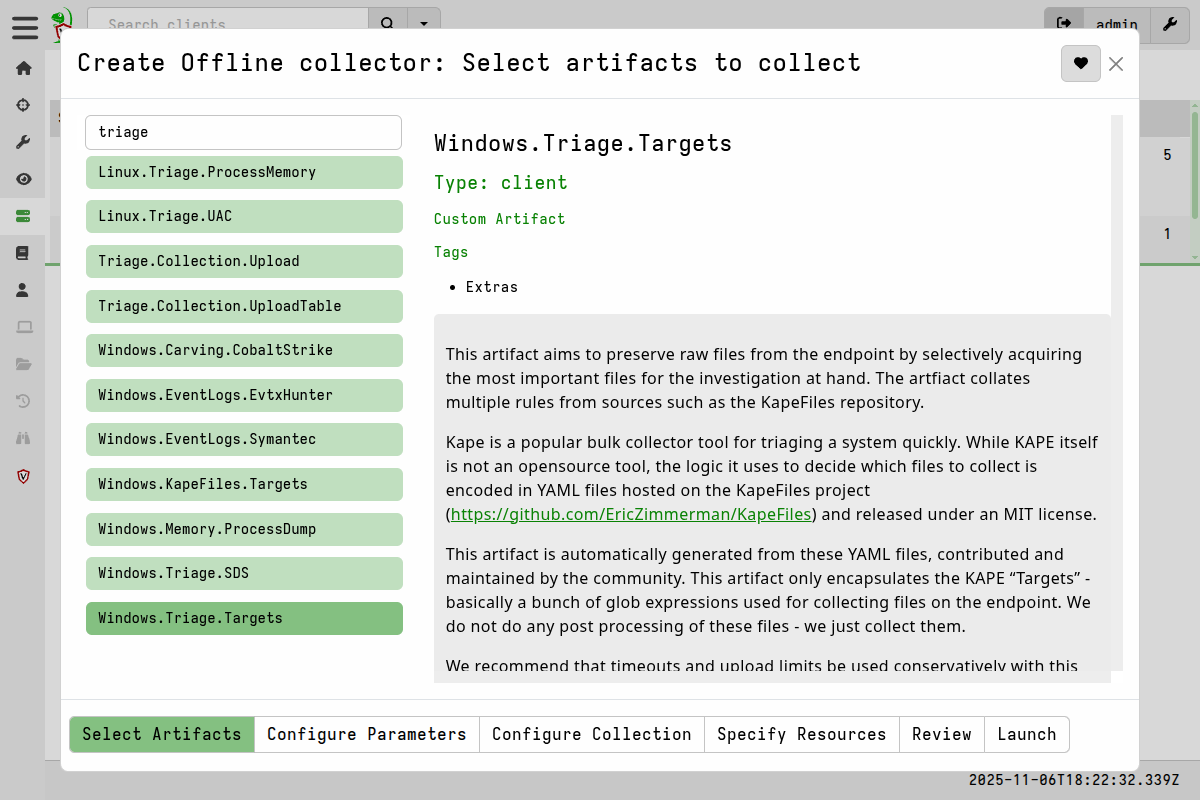Viewport: 1200px width, 800px height.
Task: Click the Velociraptor shield icon
Action: point(23,476)
